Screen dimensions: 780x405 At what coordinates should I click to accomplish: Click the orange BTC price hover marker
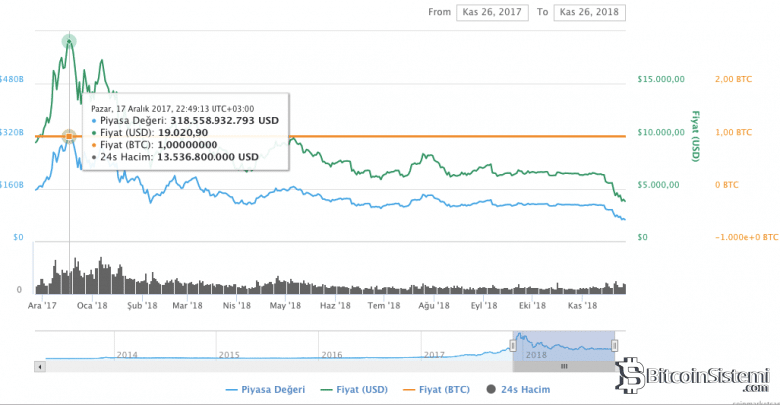click(x=69, y=136)
